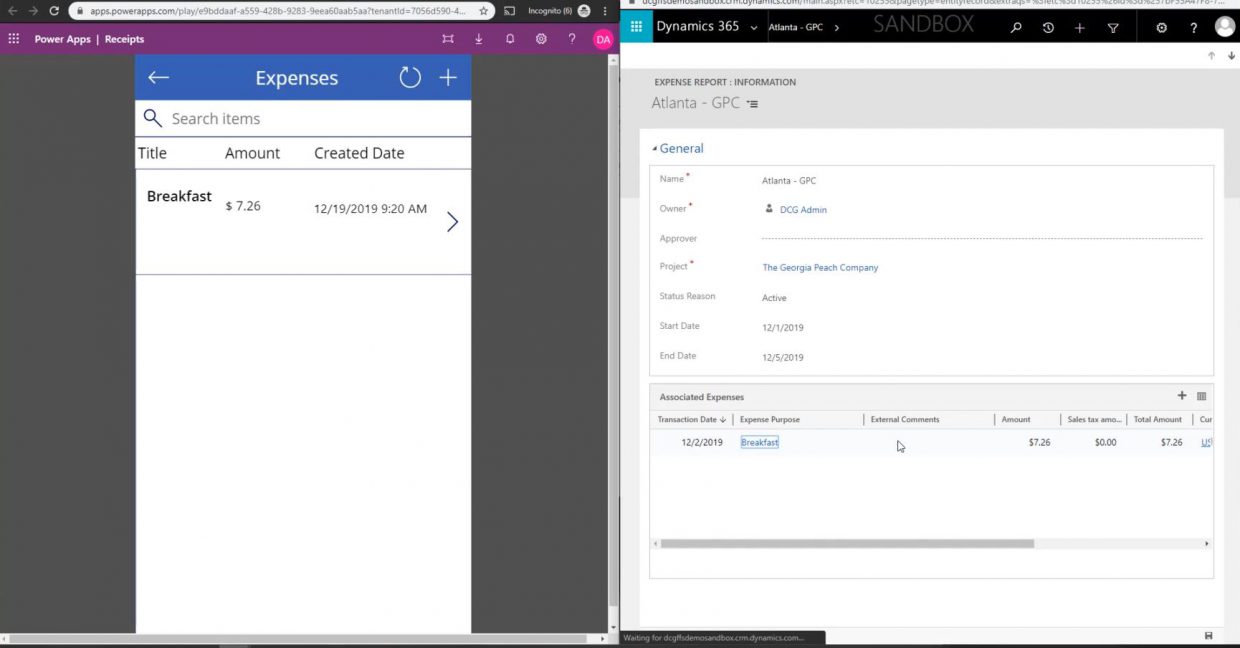Click the Name value Atlanta - GPC
This screenshot has height=648, width=1240.
pos(789,181)
